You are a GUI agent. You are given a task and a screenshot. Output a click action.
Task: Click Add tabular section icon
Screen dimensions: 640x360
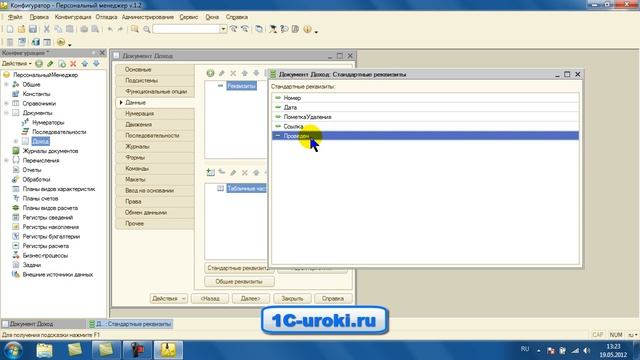point(210,172)
